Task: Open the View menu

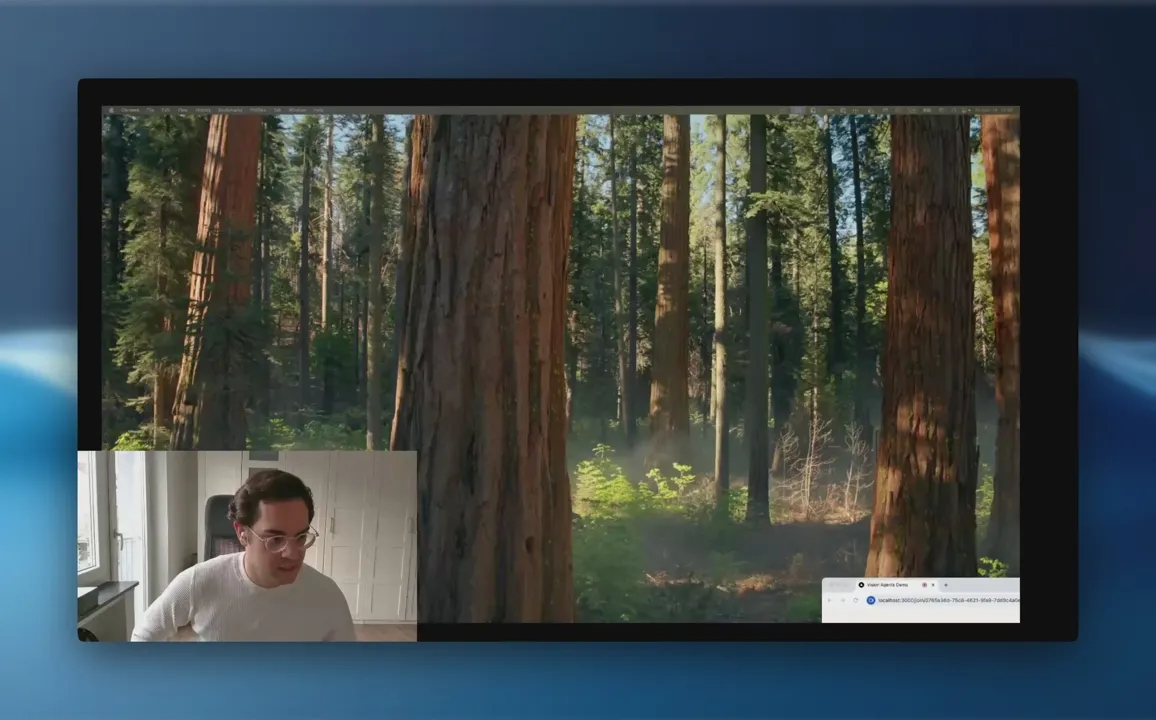Action: [183, 111]
